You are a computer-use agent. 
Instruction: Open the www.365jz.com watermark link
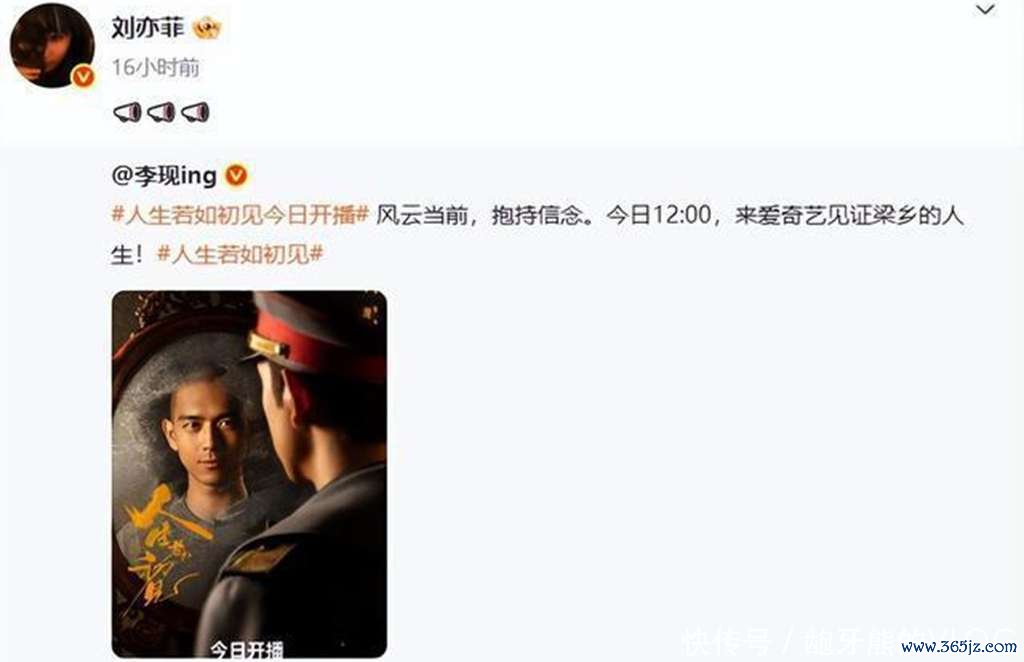click(959, 647)
